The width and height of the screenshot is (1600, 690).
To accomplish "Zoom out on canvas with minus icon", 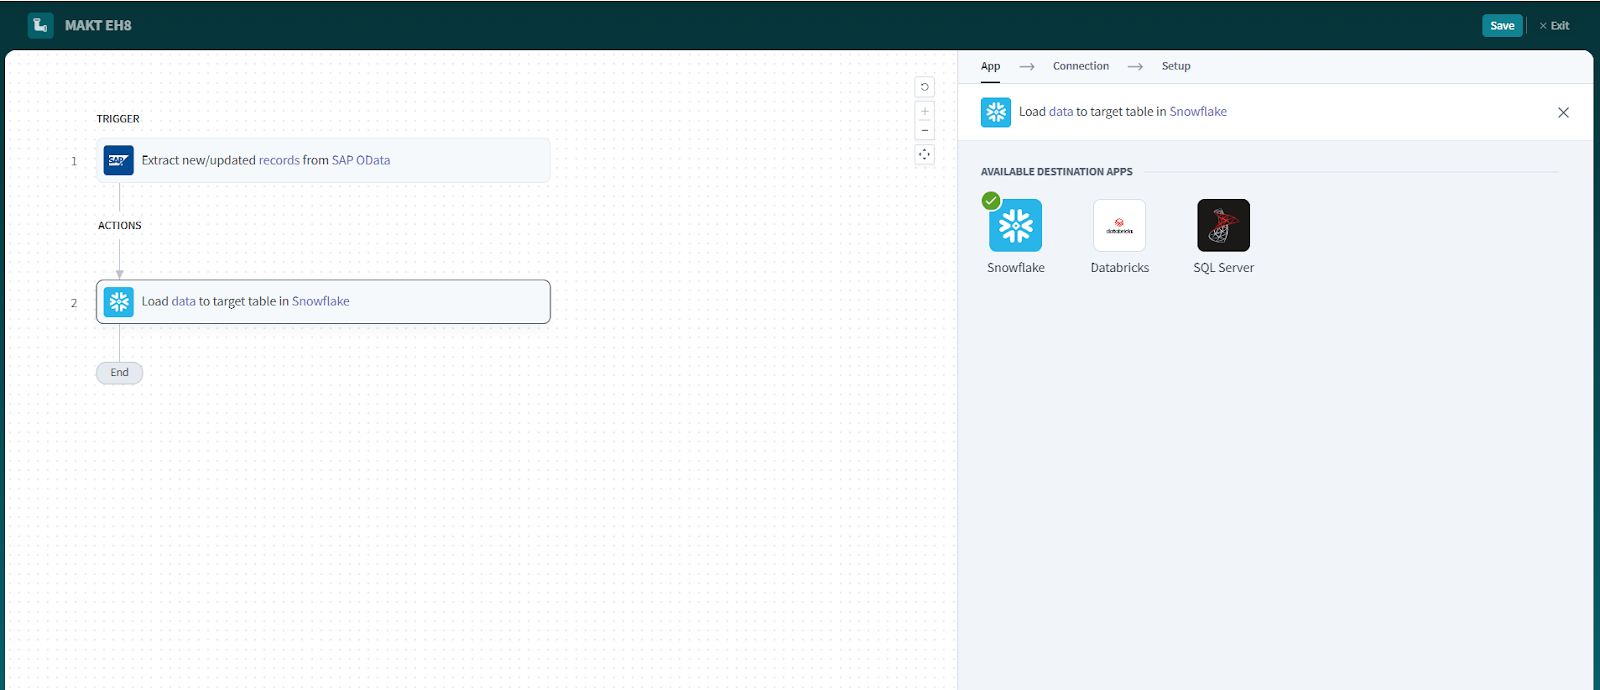I will pos(925,131).
